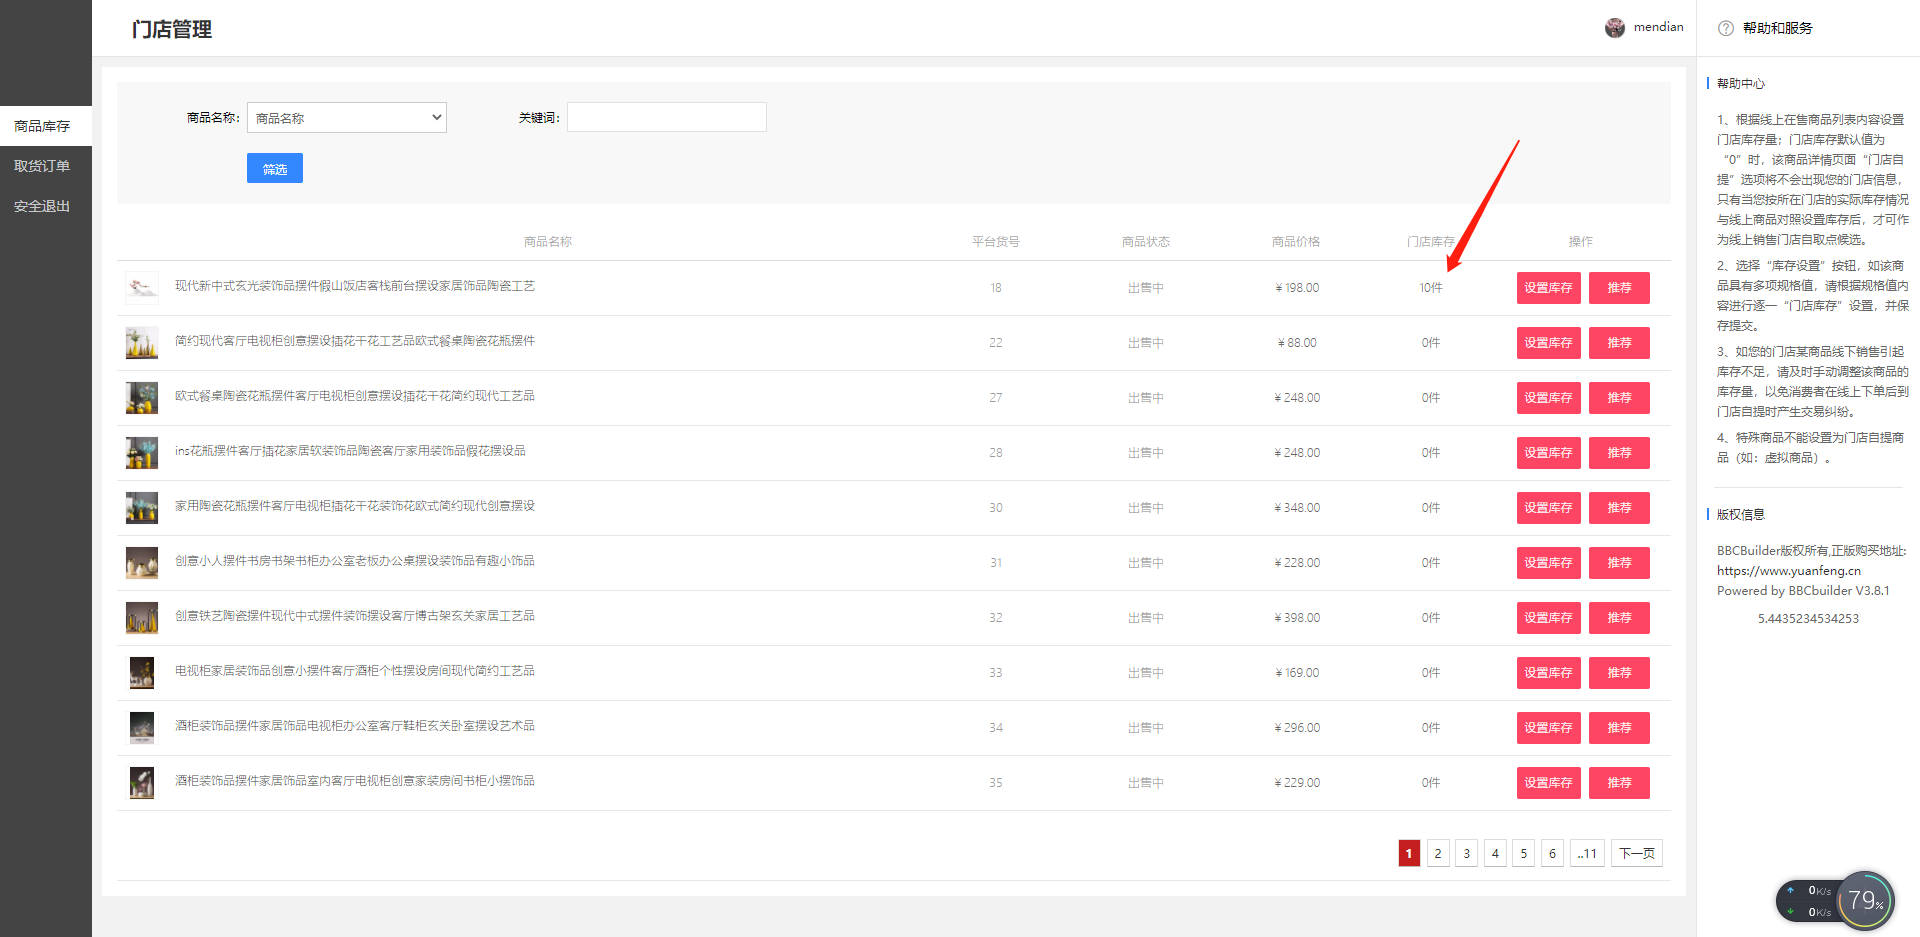Click the mendian username text
This screenshot has width=1920, height=937.
pos(1658,27)
